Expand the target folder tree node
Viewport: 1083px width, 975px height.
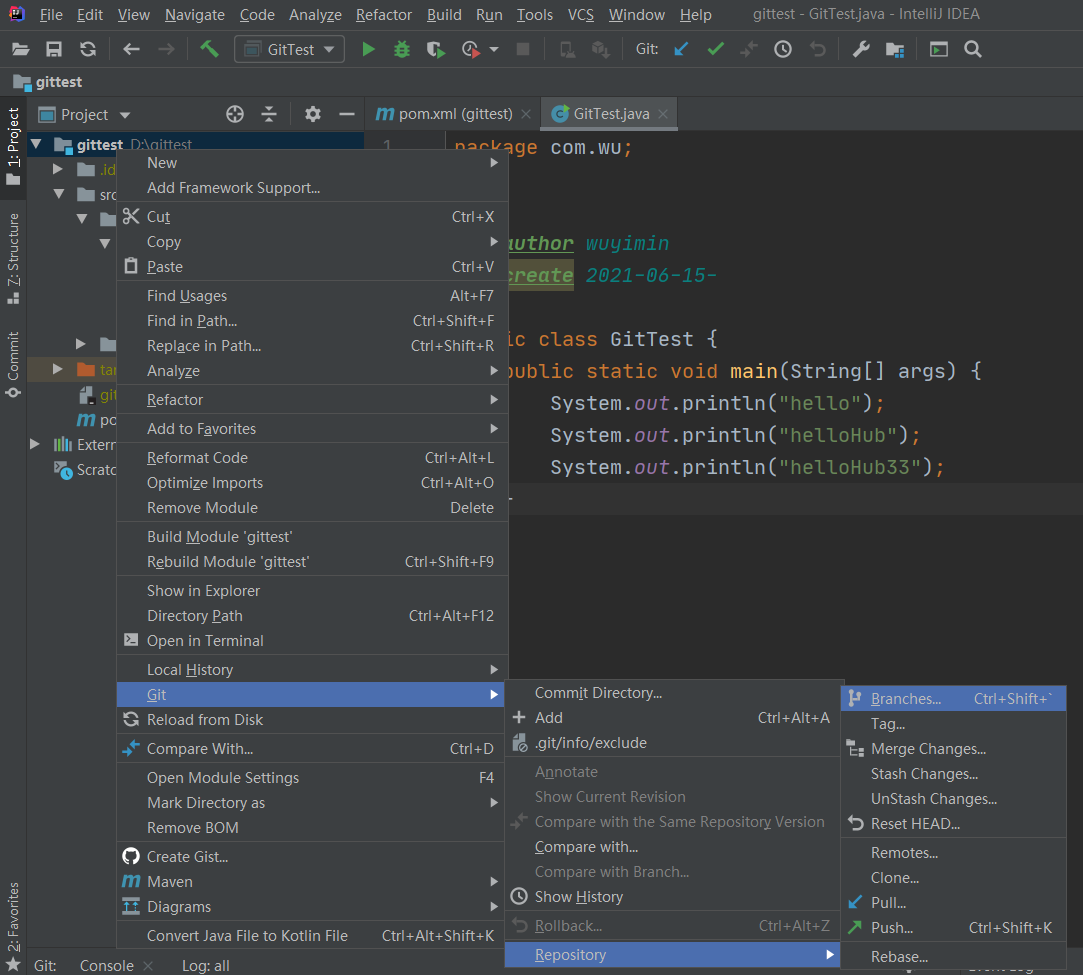(x=58, y=369)
